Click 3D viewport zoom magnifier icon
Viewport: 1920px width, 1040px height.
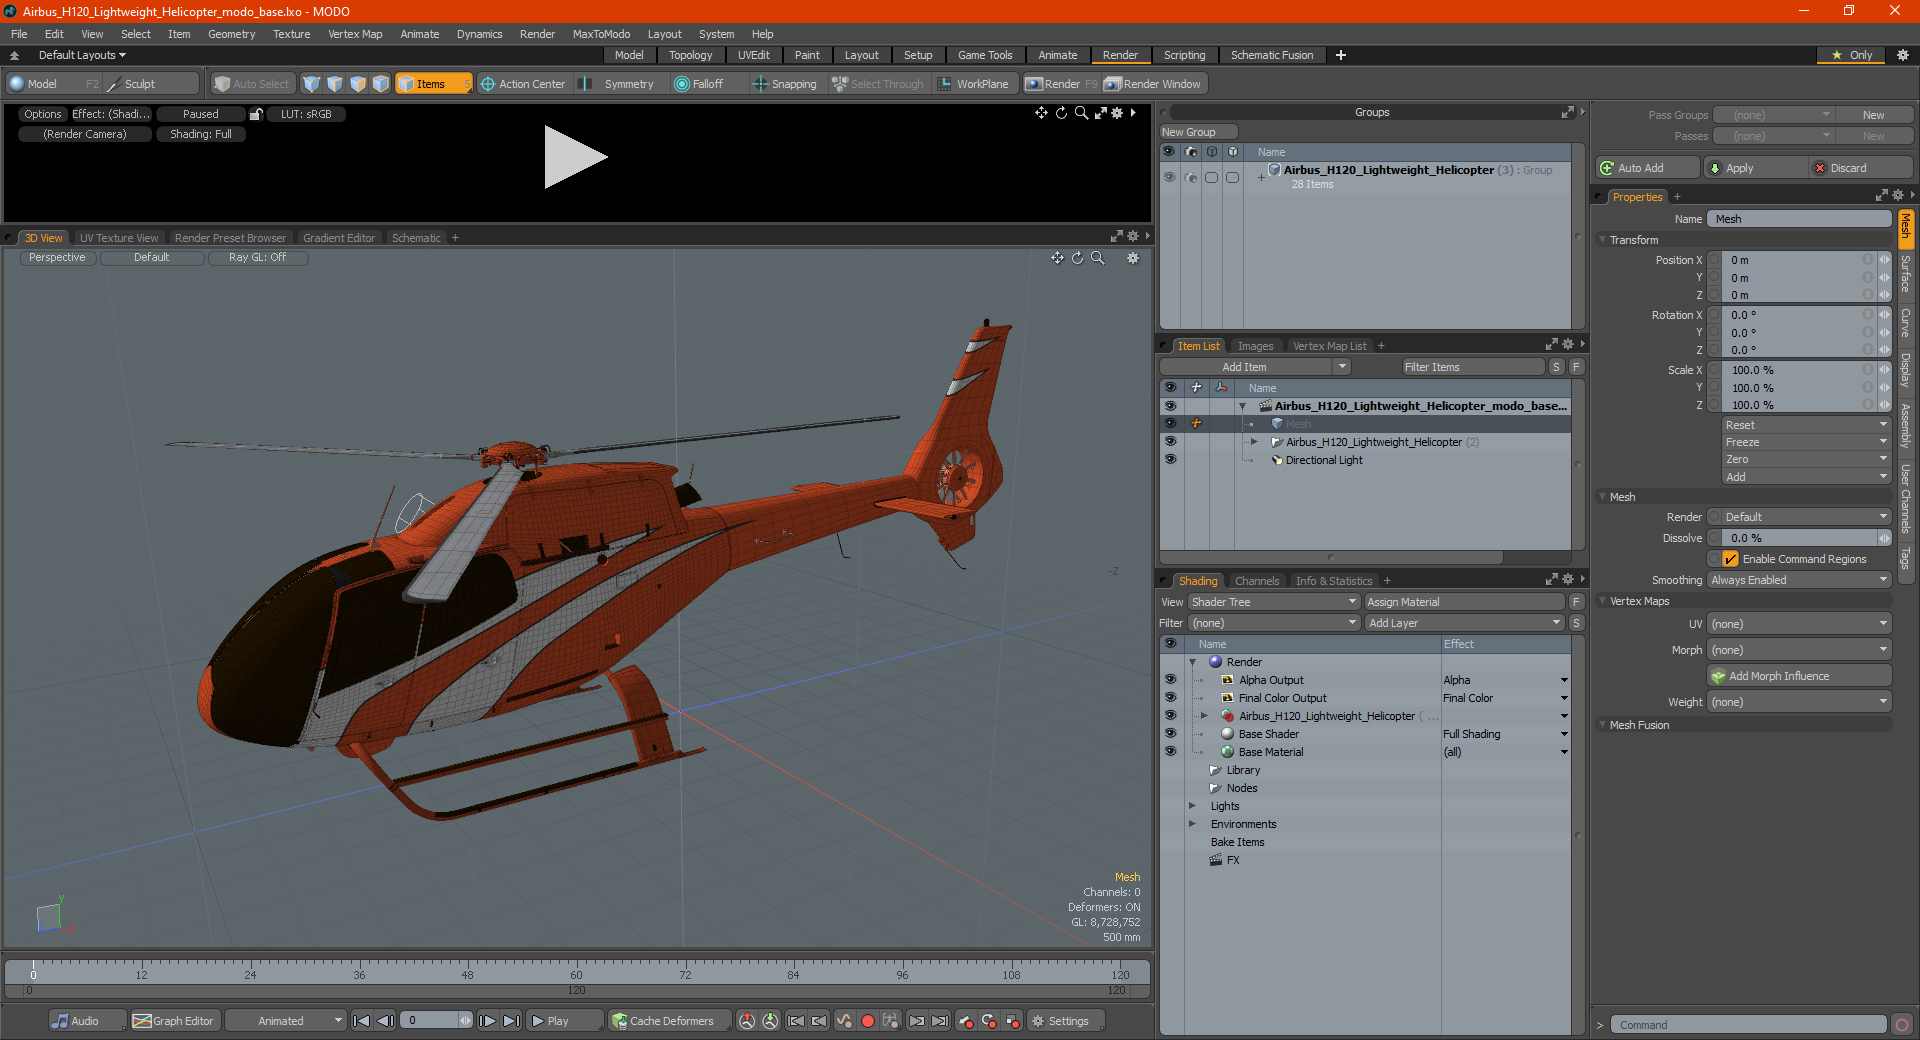(x=1097, y=258)
